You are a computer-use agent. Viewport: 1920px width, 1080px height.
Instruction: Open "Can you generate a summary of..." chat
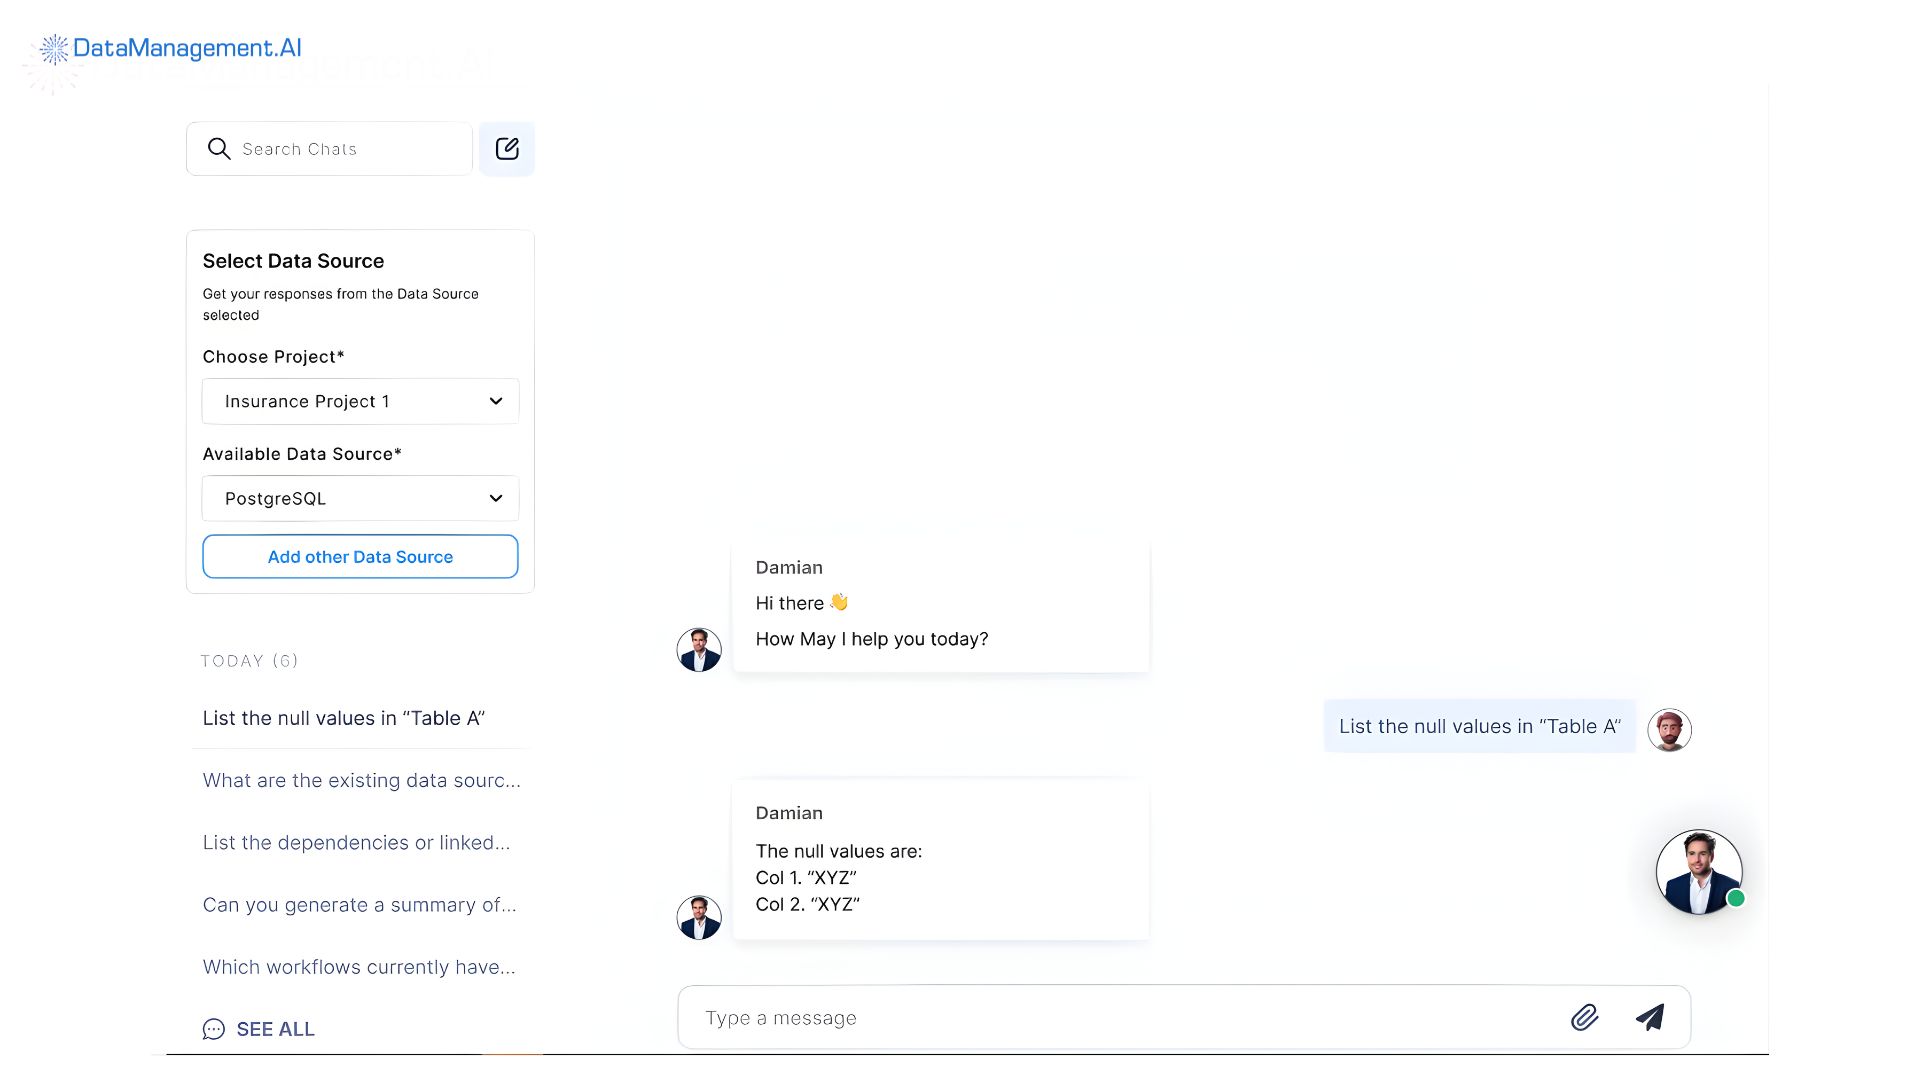(360, 905)
